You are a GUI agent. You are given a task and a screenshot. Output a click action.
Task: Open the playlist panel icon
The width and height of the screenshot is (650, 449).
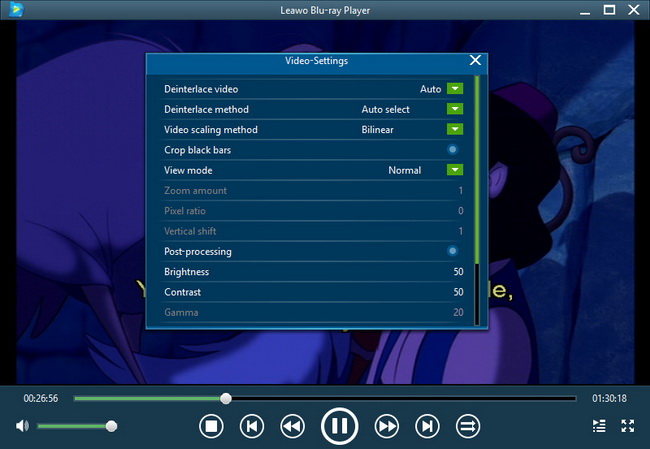pyautogui.click(x=599, y=426)
